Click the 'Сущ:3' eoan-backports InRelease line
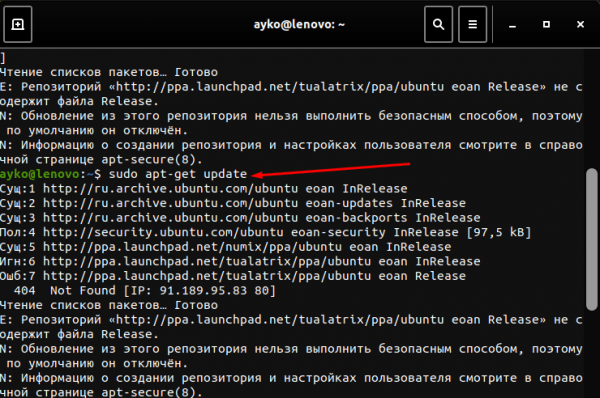 point(240,218)
